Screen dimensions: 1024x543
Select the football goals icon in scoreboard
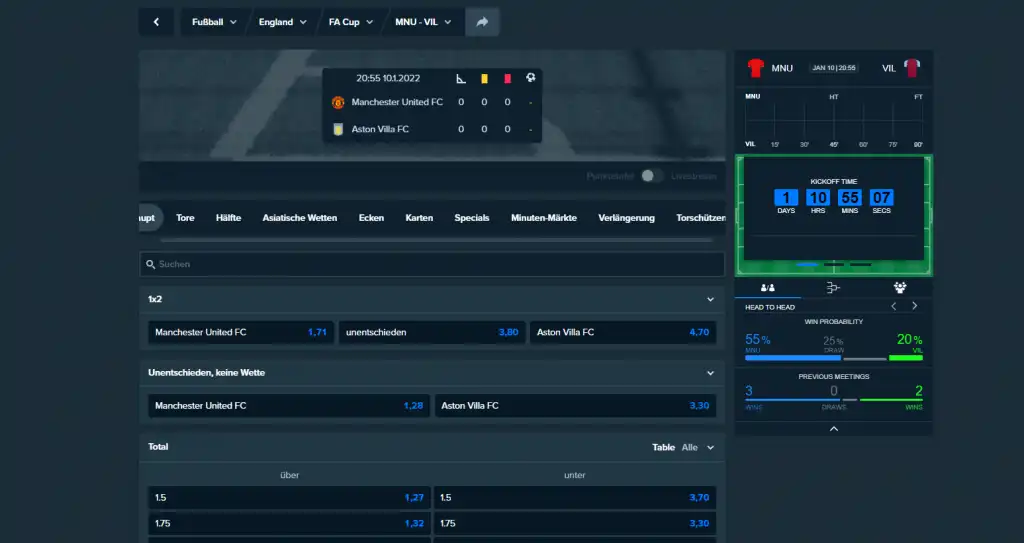tap(530, 78)
